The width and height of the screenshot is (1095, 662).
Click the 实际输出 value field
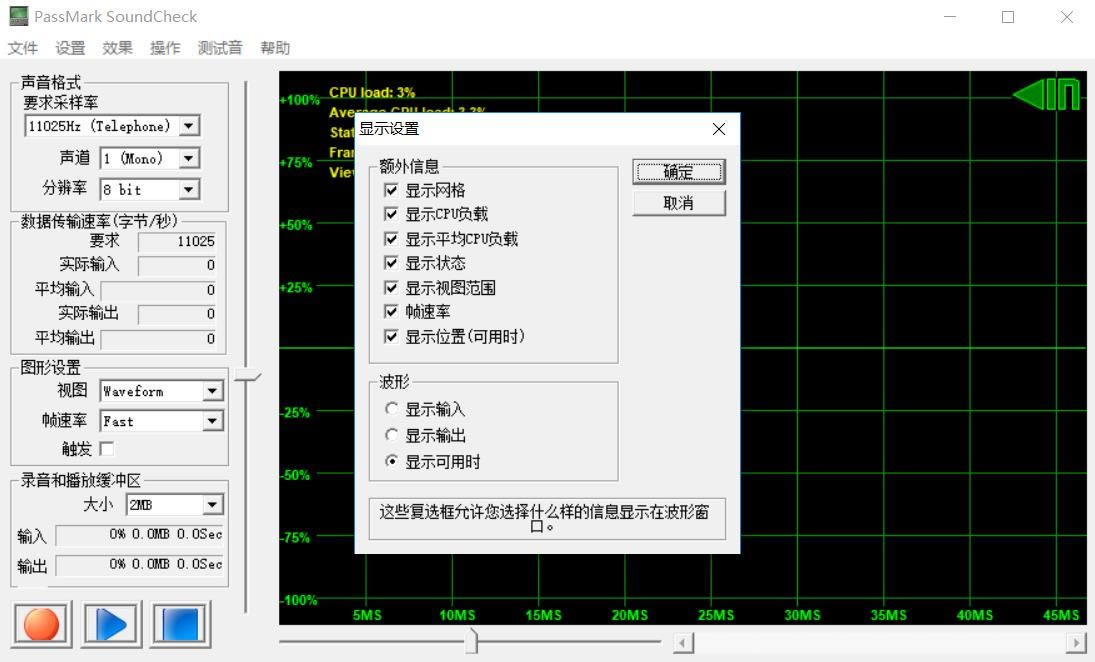(178, 314)
